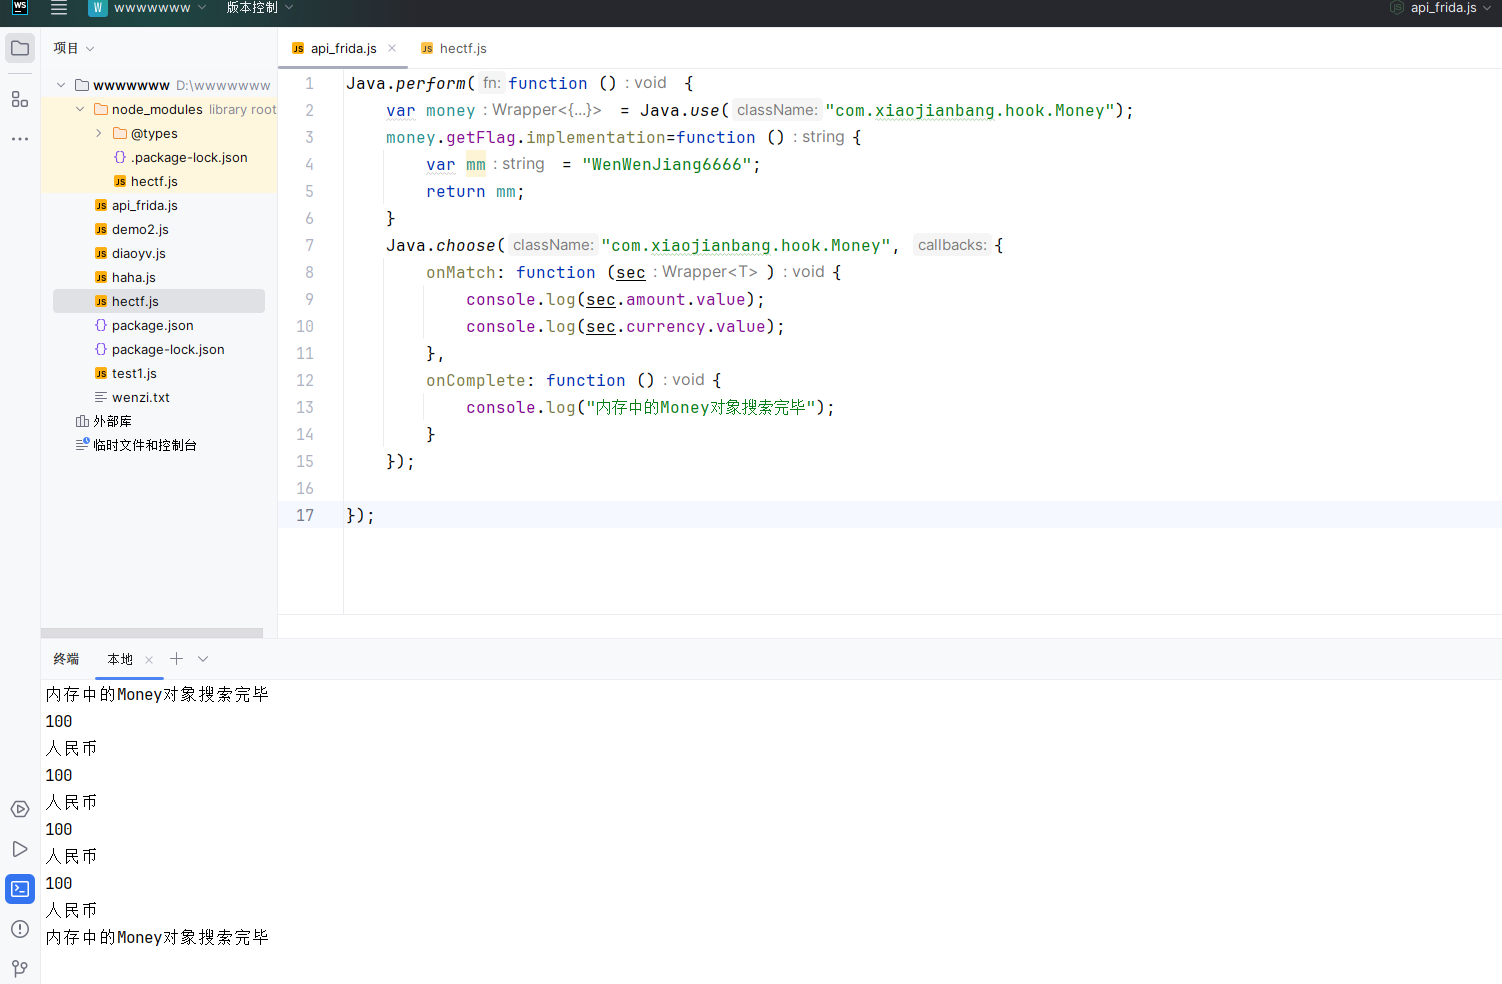The height and width of the screenshot is (984, 1502).
Task: Switch to the hectf.js editor tab
Action: 453,48
